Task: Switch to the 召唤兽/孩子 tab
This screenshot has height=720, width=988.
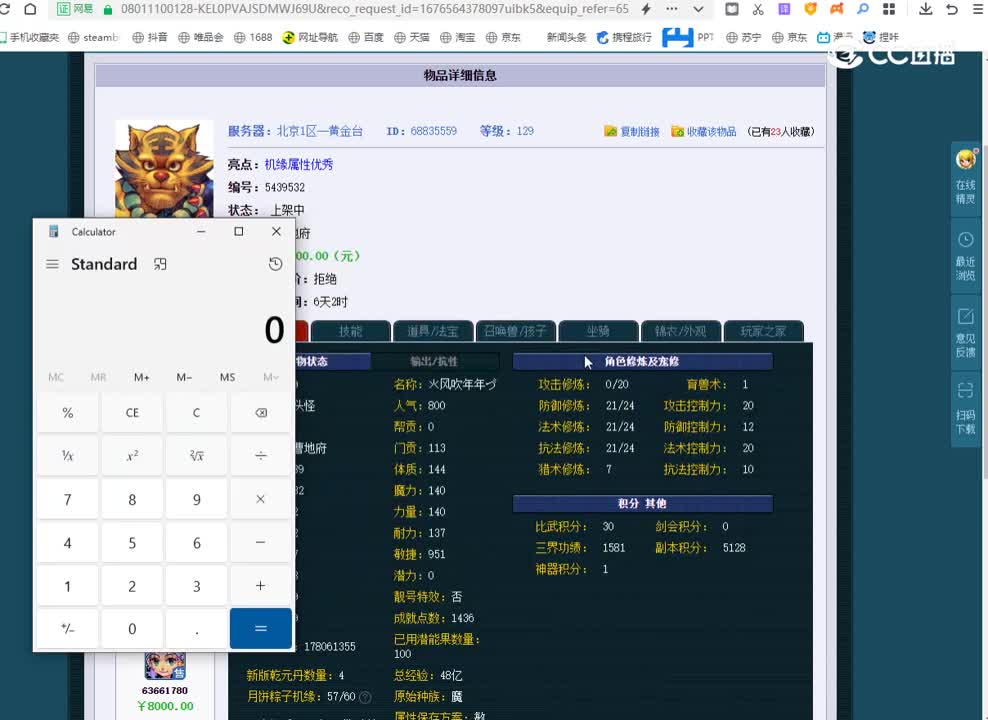Action: [517, 330]
